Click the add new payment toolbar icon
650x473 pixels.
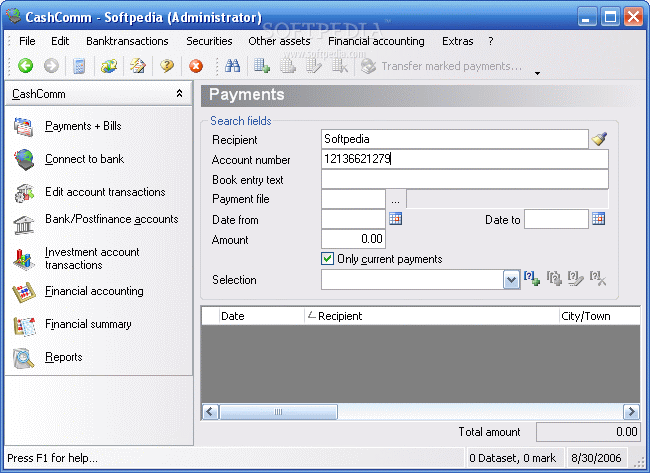point(262,65)
